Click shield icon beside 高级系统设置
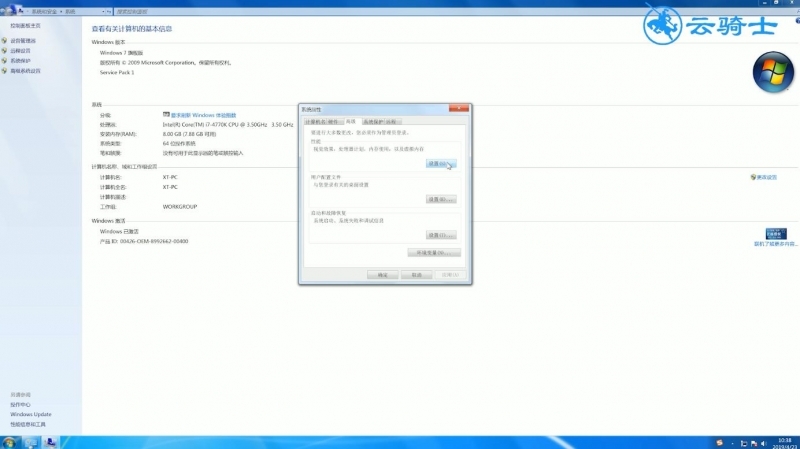The height and width of the screenshot is (449, 800). [x=4, y=71]
